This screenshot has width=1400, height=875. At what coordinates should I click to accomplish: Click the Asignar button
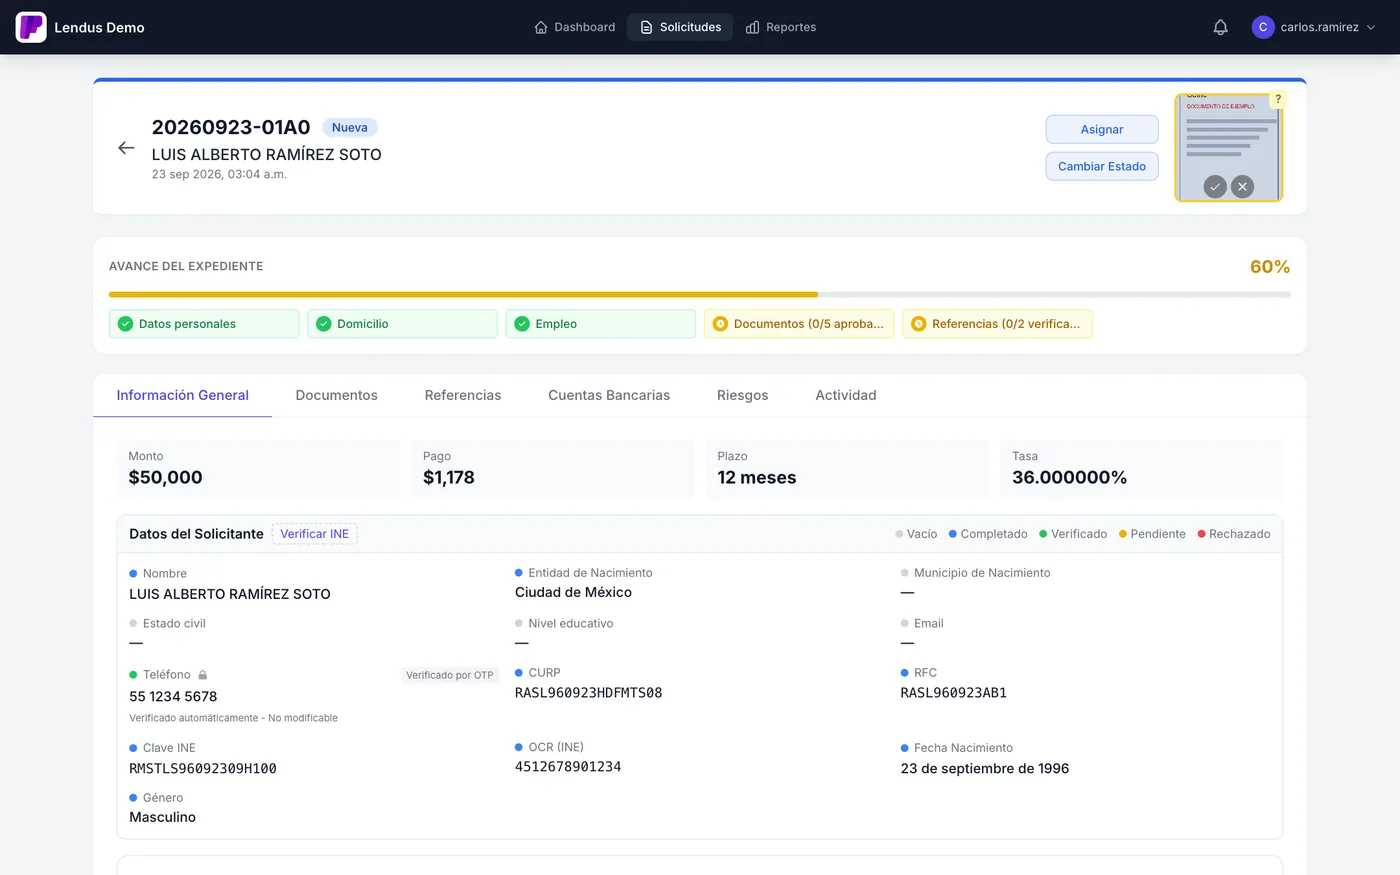click(x=1102, y=129)
